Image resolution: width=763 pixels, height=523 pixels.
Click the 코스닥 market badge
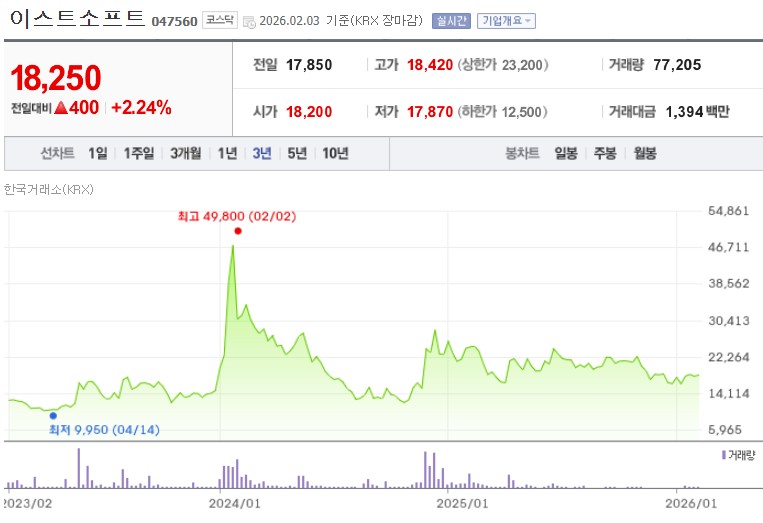coord(219,20)
